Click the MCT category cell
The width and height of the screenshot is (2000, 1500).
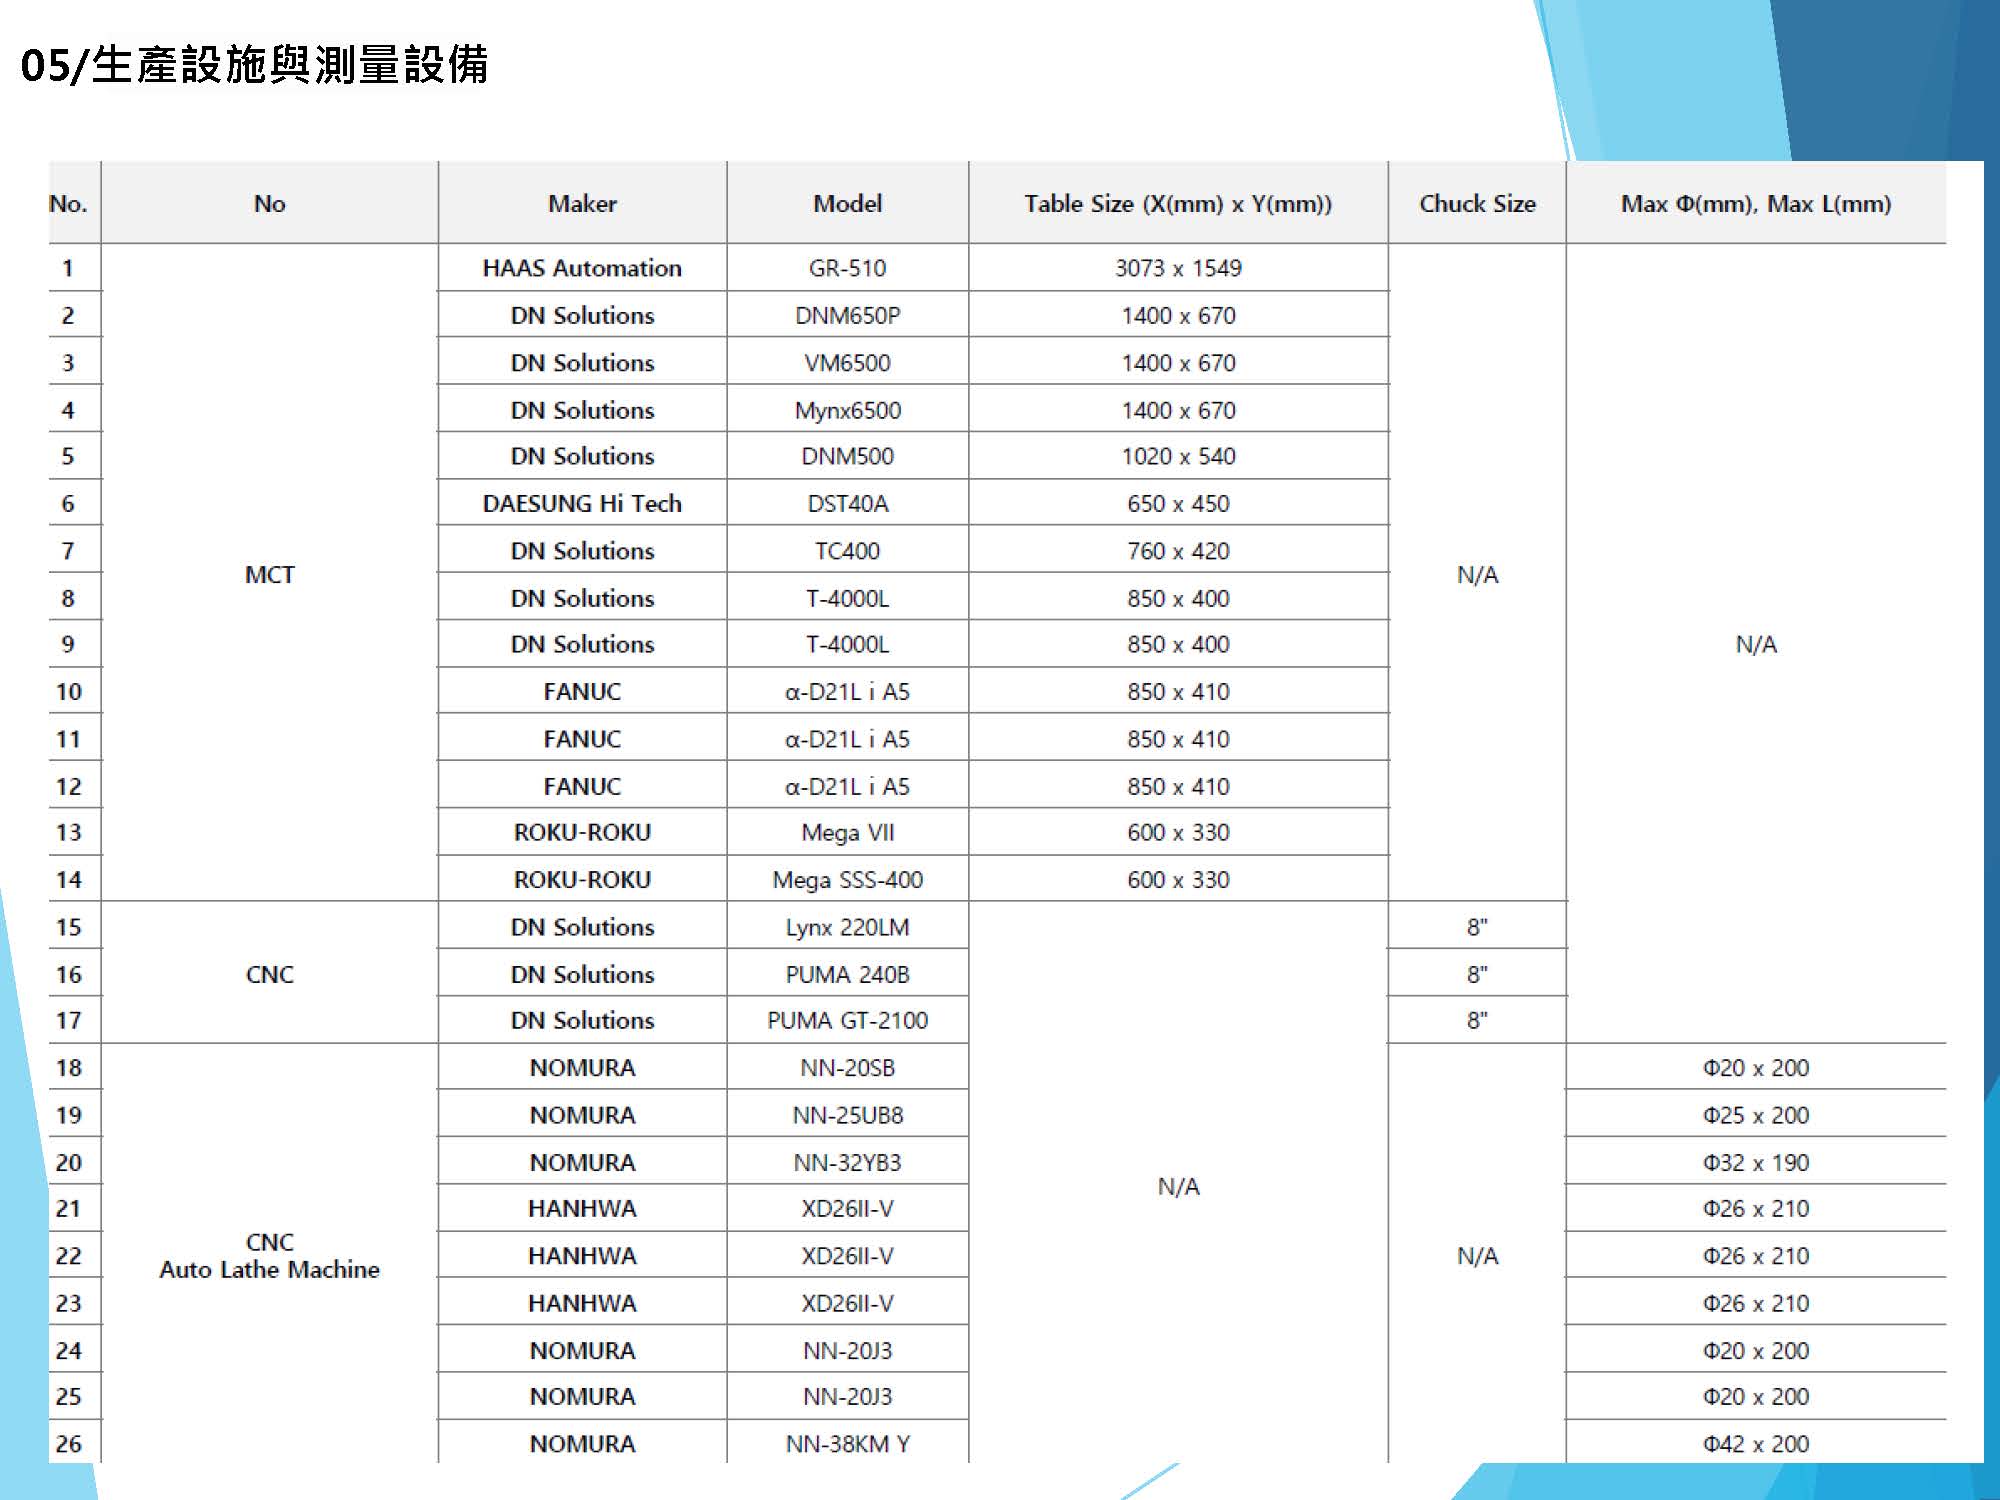[269, 575]
